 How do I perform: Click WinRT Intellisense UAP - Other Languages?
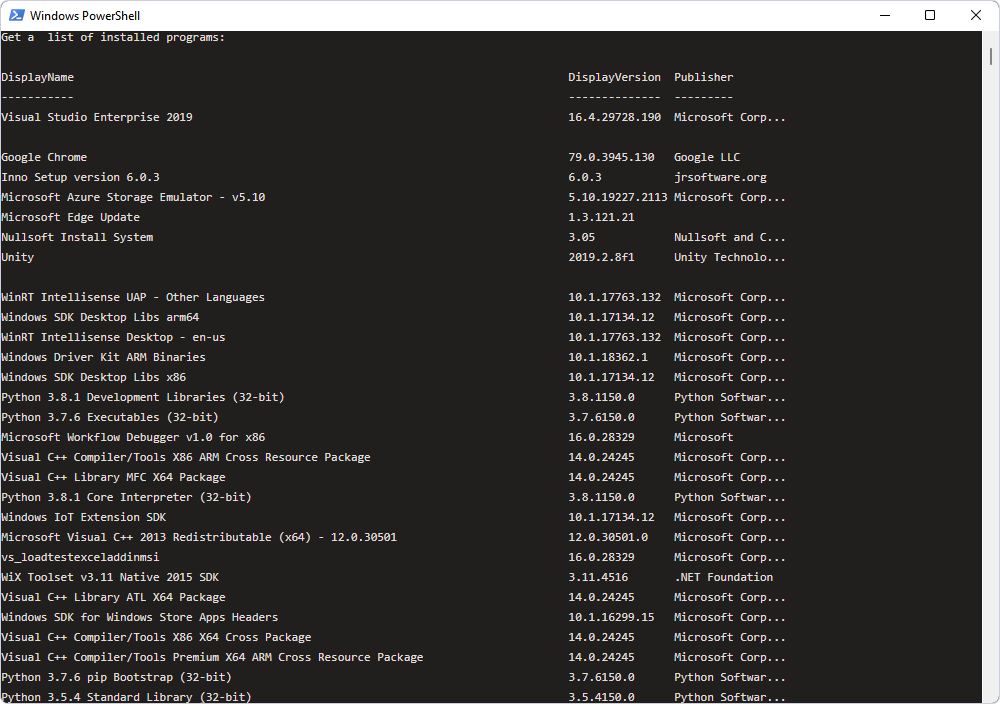133,297
